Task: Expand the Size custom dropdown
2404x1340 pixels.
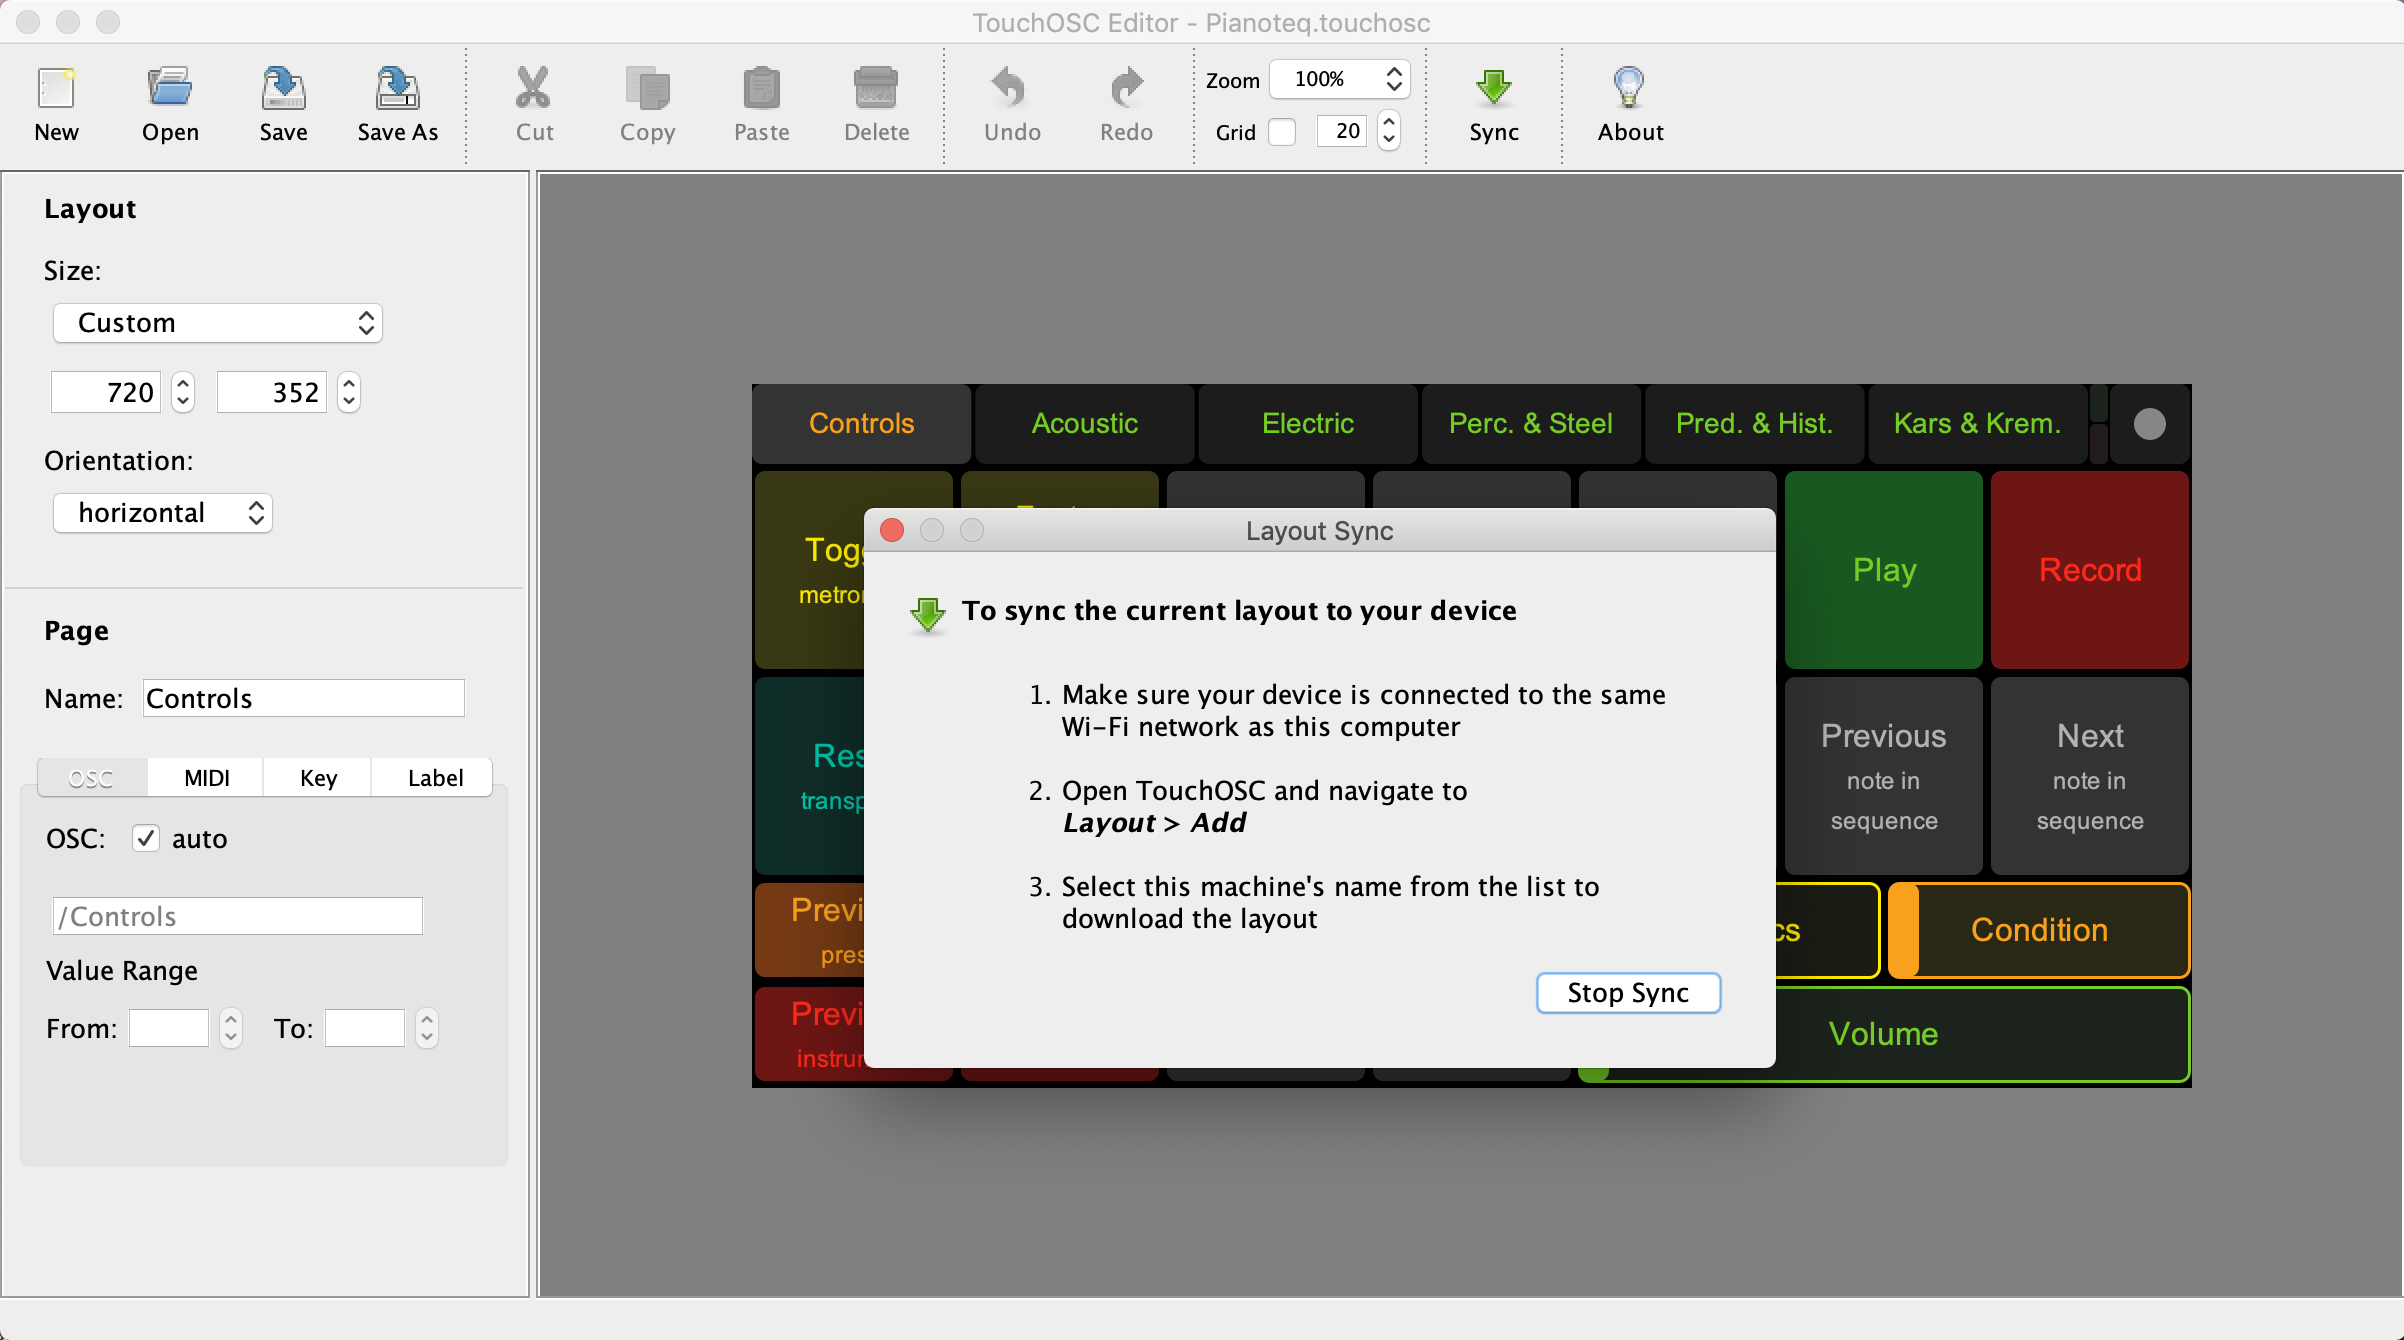Action: pyautogui.click(x=214, y=323)
